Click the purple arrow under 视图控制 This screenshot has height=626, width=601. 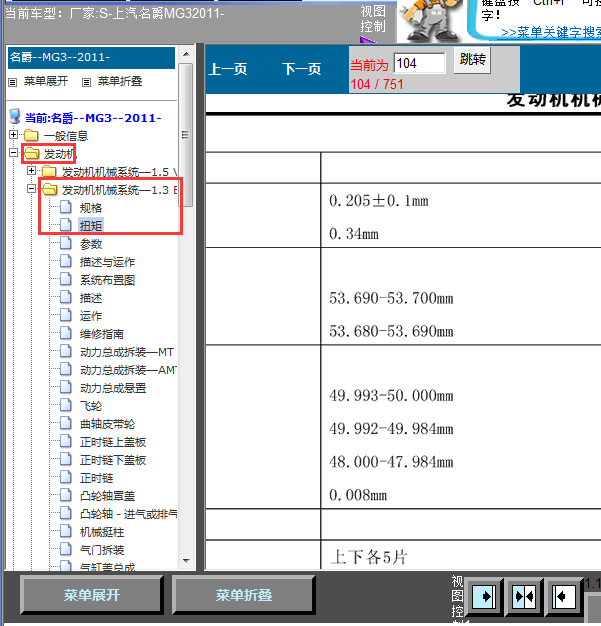coord(367,40)
